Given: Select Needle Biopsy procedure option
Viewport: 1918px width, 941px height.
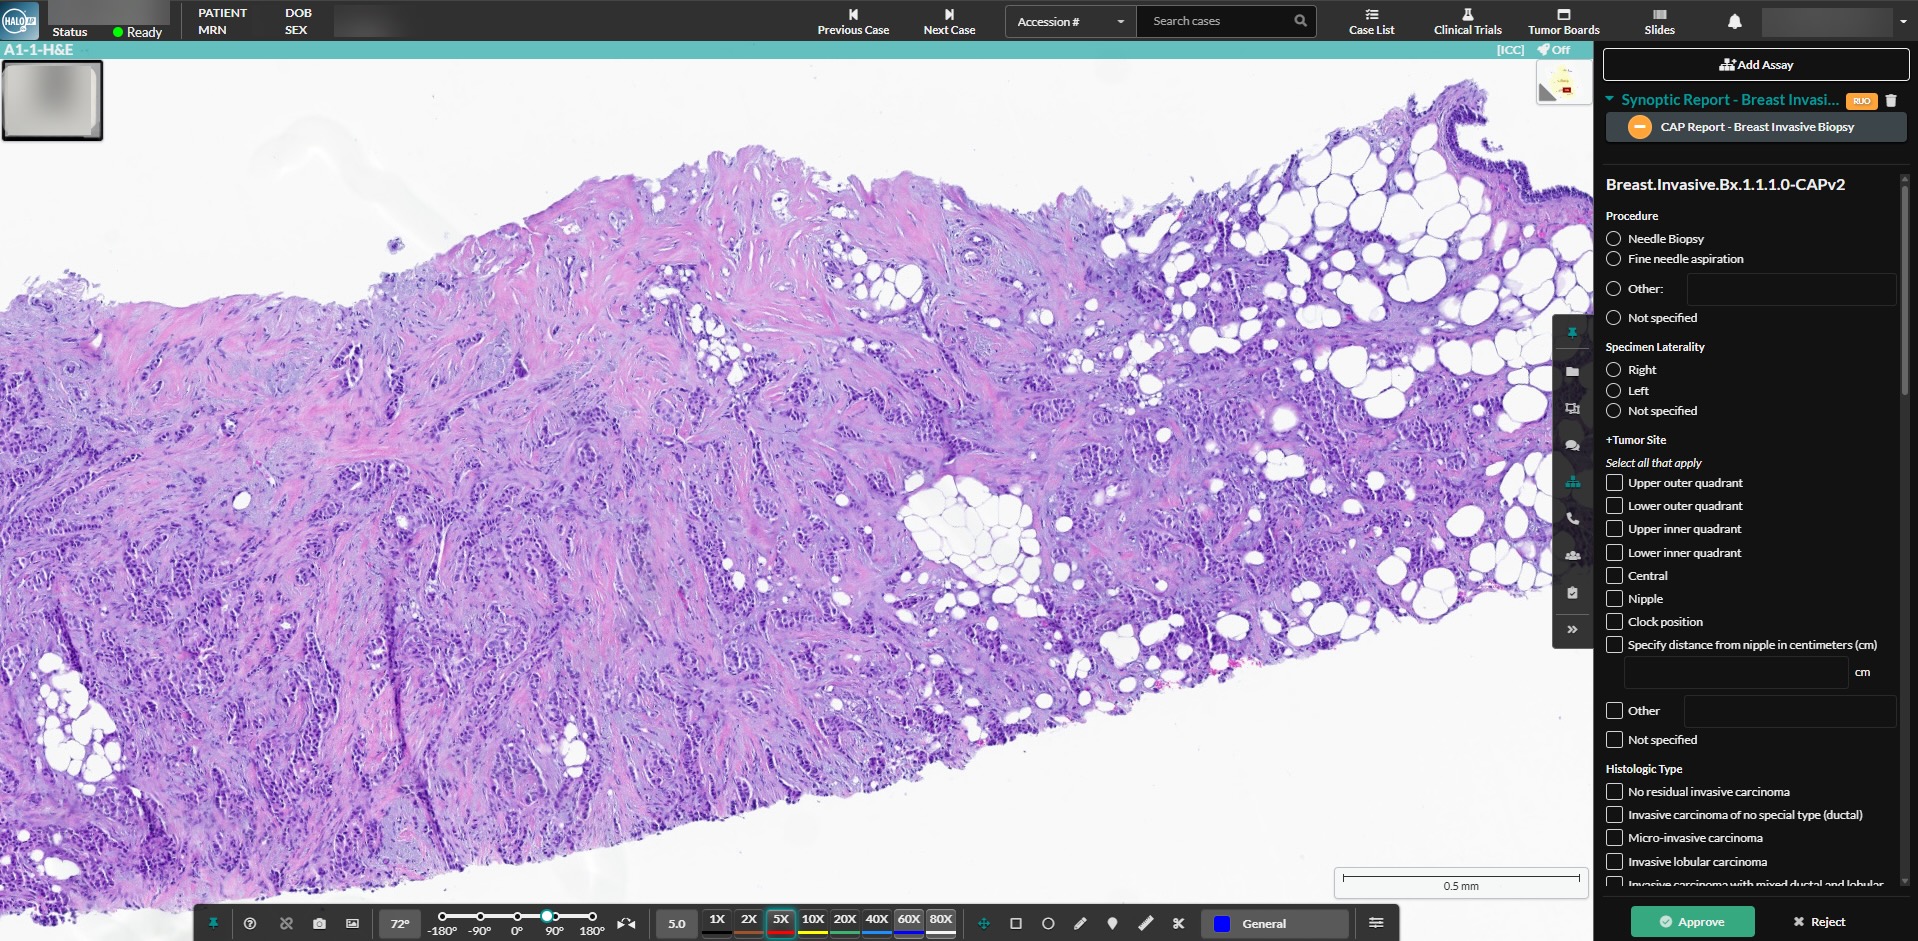Looking at the screenshot, I should click(x=1613, y=238).
